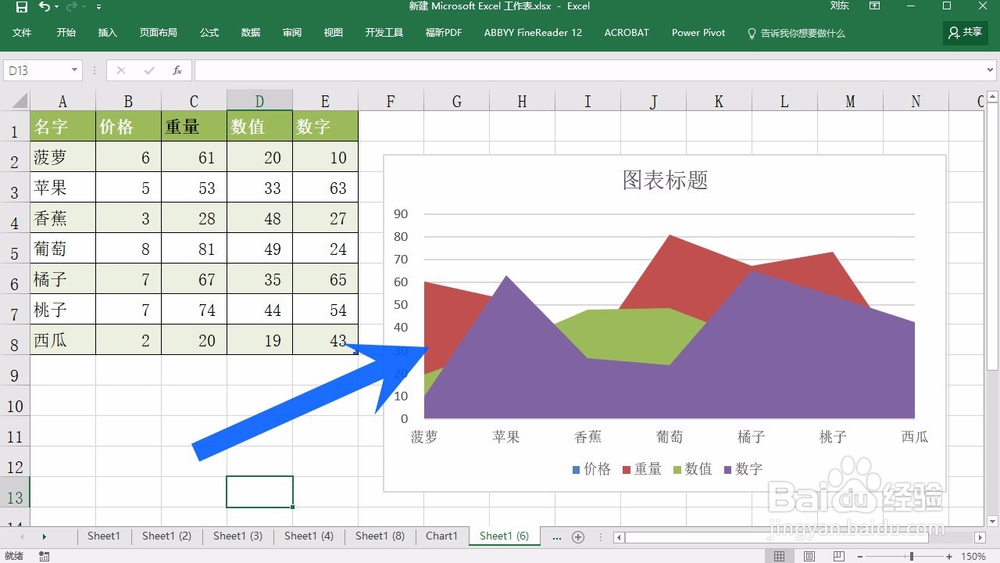The width and height of the screenshot is (1000, 563).
Task: Click cell with value 65
Action: pos(325,279)
